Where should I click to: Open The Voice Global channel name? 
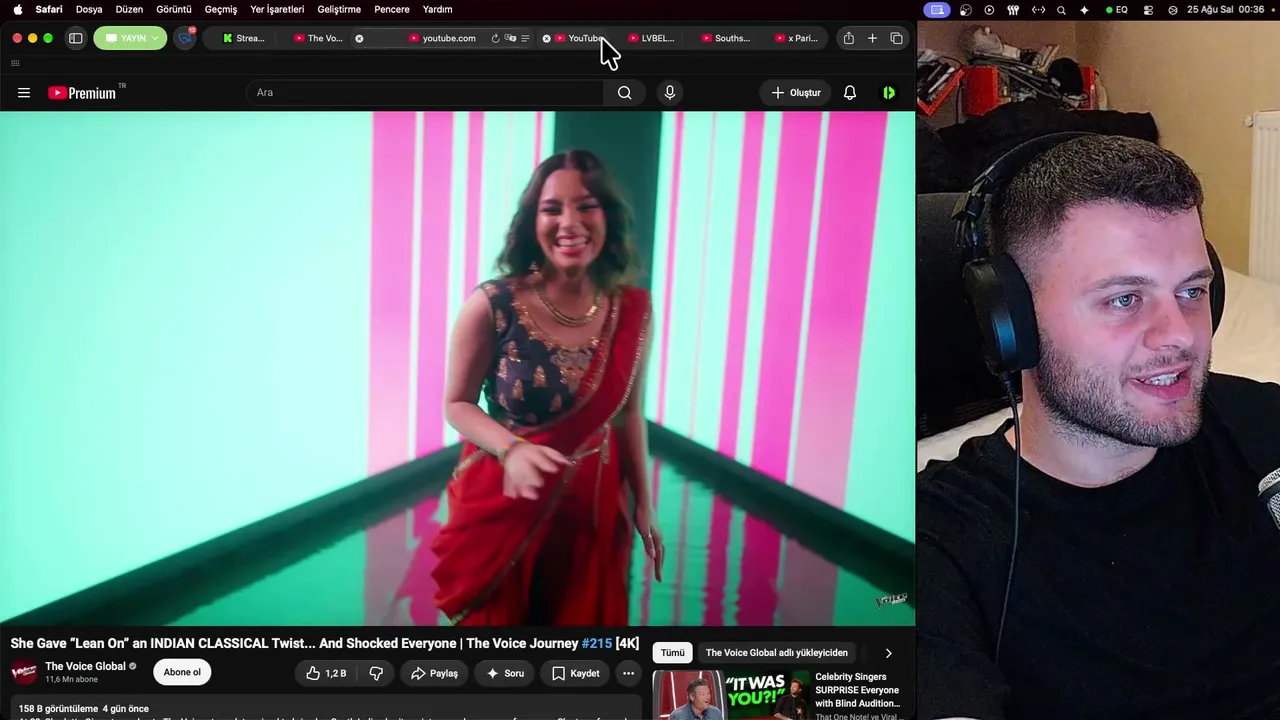coord(85,666)
